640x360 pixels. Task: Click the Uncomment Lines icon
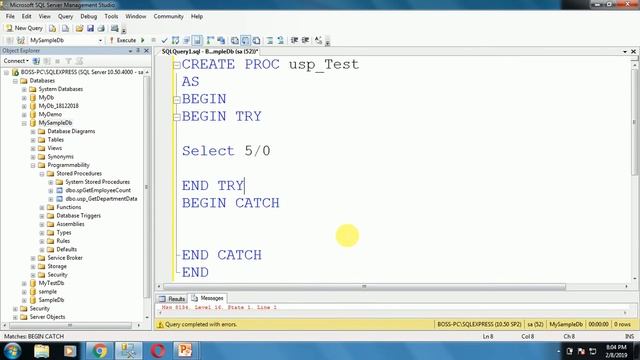(281, 40)
